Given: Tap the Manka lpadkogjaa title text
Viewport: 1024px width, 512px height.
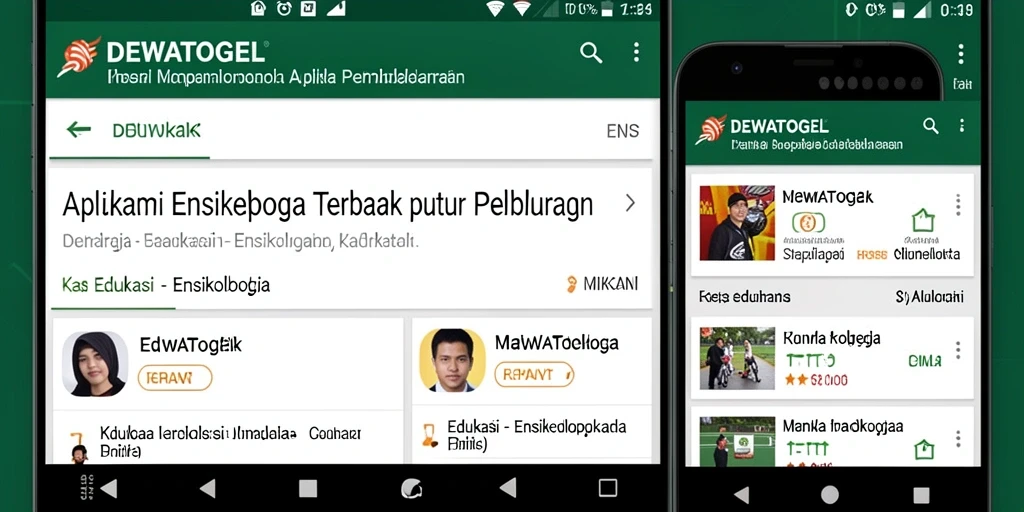Looking at the screenshot, I should [x=842, y=426].
